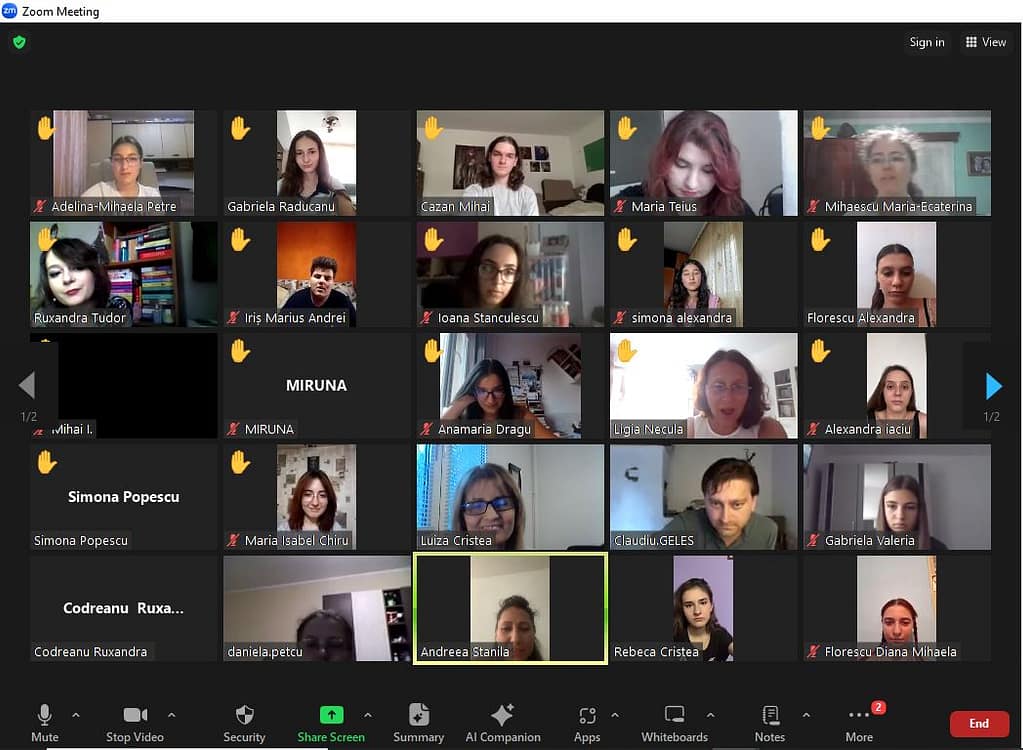
Task: Click the Stop Video camera icon
Action: [x=135, y=715]
